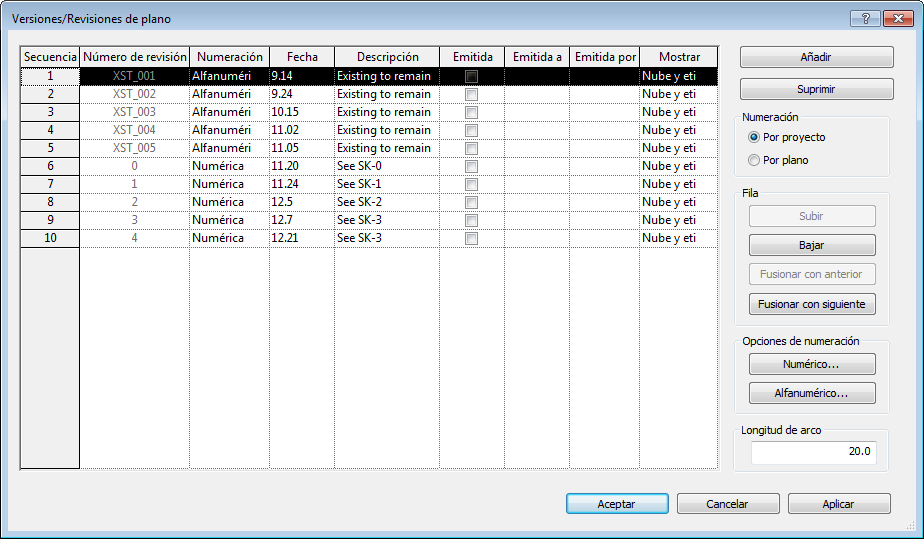Open Numeración cell in sequence 2 row
This screenshot has height=539, width=924.
[x=229, y=94]
